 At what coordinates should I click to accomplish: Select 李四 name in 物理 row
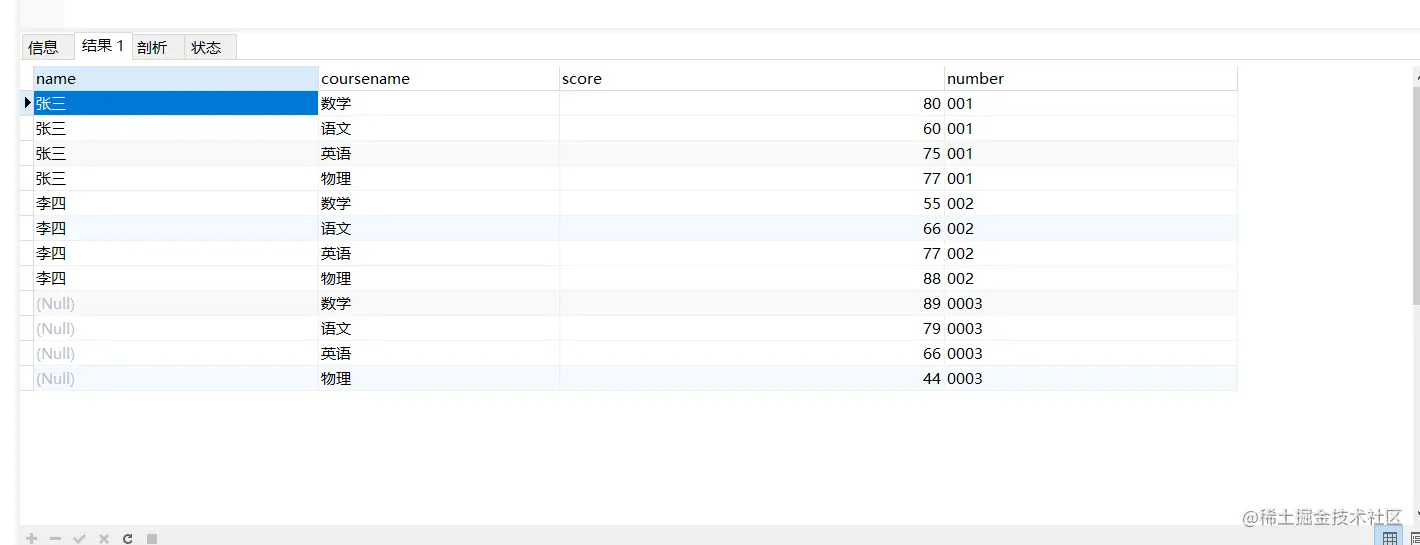pyautogui.click(x=176, y=278)
